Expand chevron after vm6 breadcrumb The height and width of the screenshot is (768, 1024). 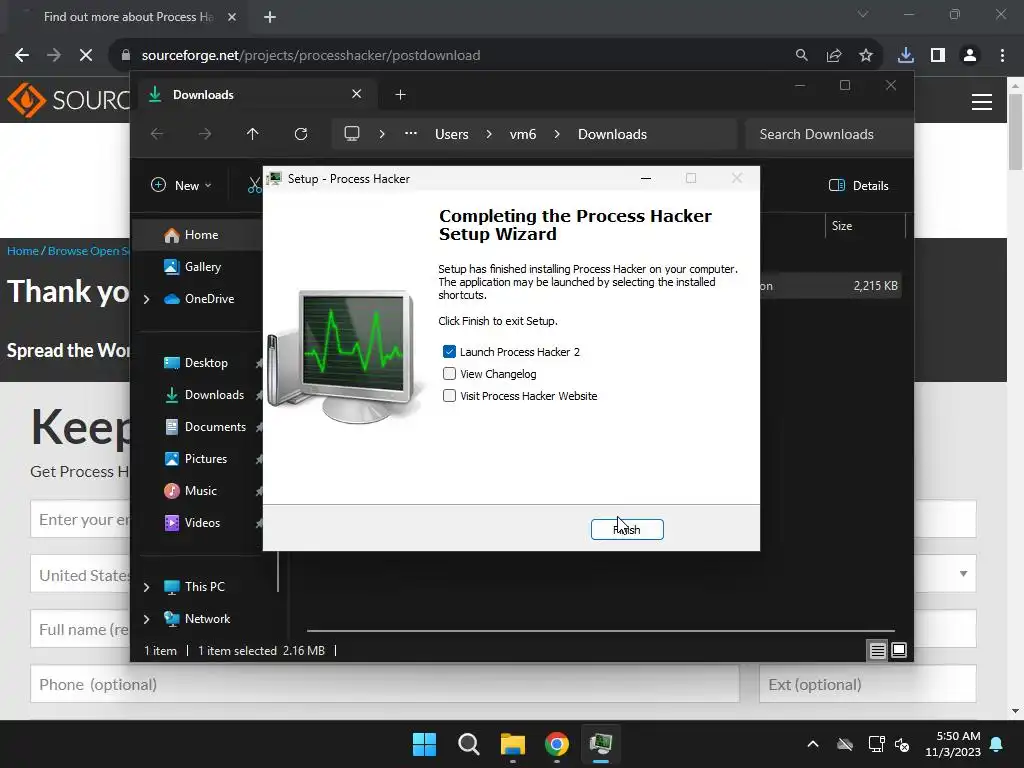coord(557,134)
